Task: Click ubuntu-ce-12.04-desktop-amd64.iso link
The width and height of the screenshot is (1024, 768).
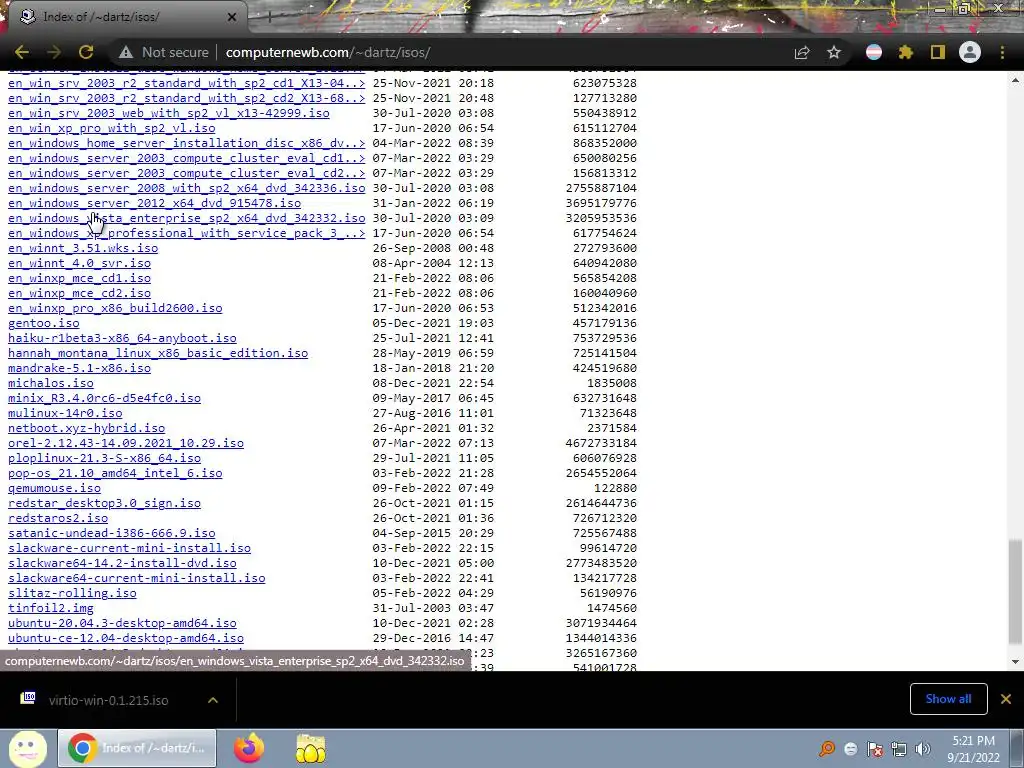Action: point(126,639)
